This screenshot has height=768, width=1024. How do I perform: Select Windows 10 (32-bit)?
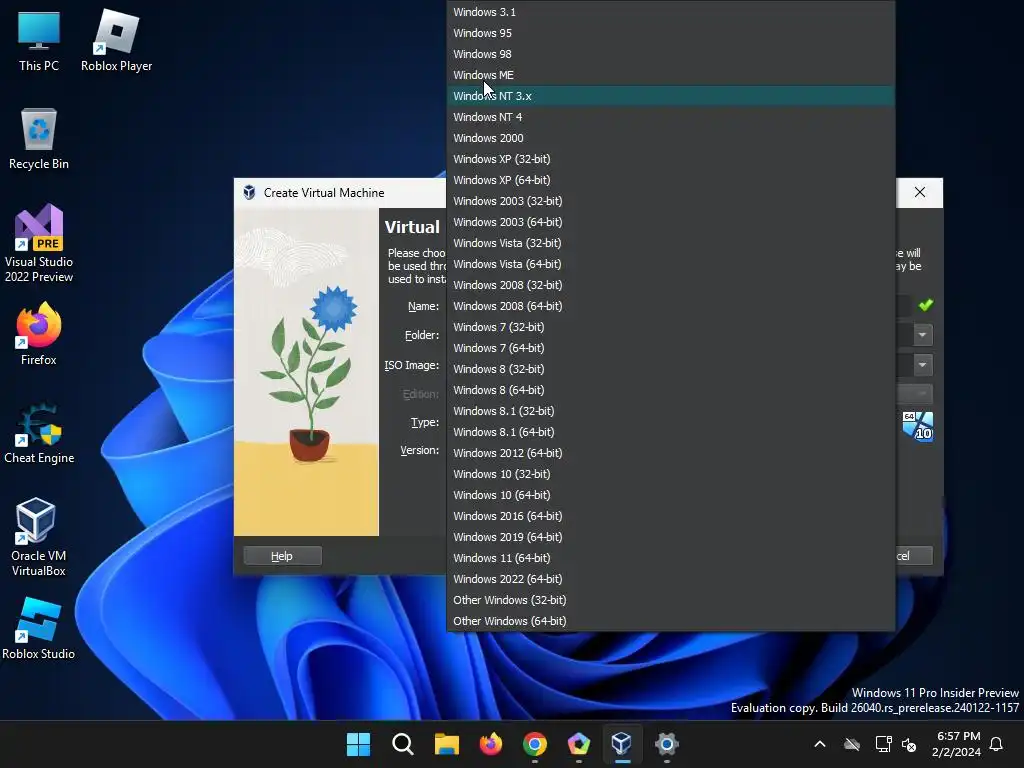tap(671, 474)
